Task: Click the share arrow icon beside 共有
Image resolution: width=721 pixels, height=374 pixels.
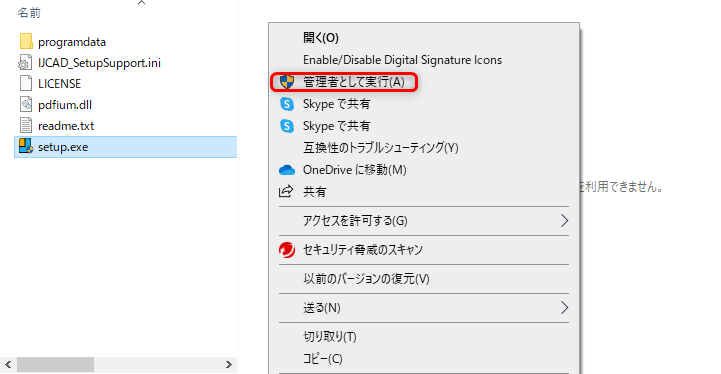Action: tap(286, 191)
